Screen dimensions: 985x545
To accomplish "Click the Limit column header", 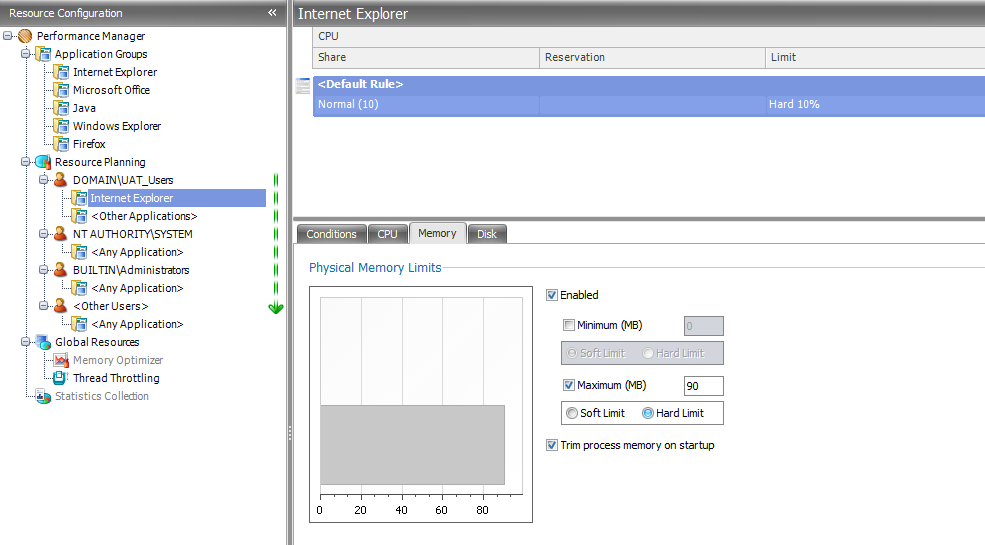I will [x=875, y=57].
